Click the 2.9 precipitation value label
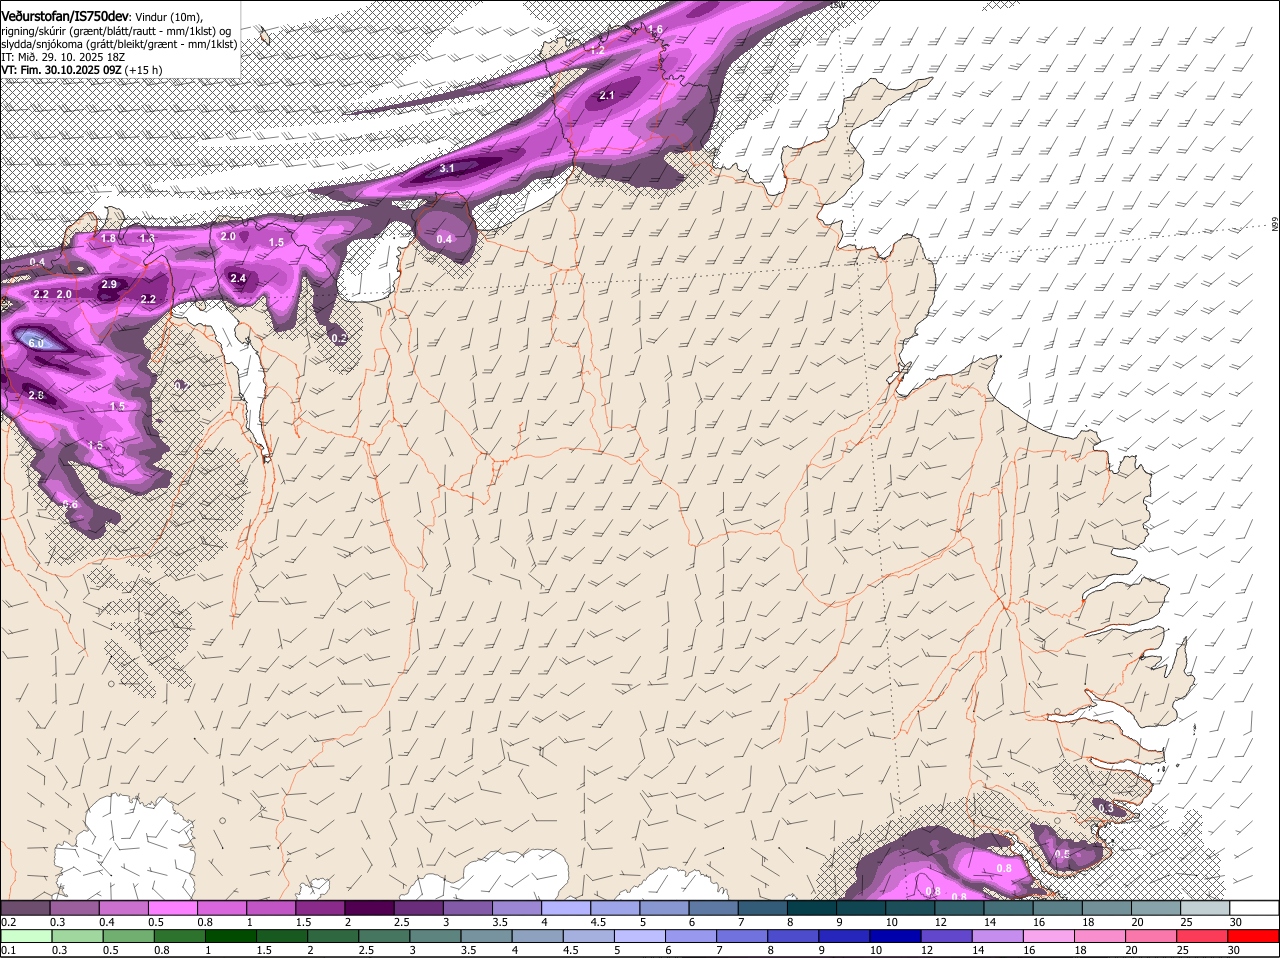 tap(109, 285)
